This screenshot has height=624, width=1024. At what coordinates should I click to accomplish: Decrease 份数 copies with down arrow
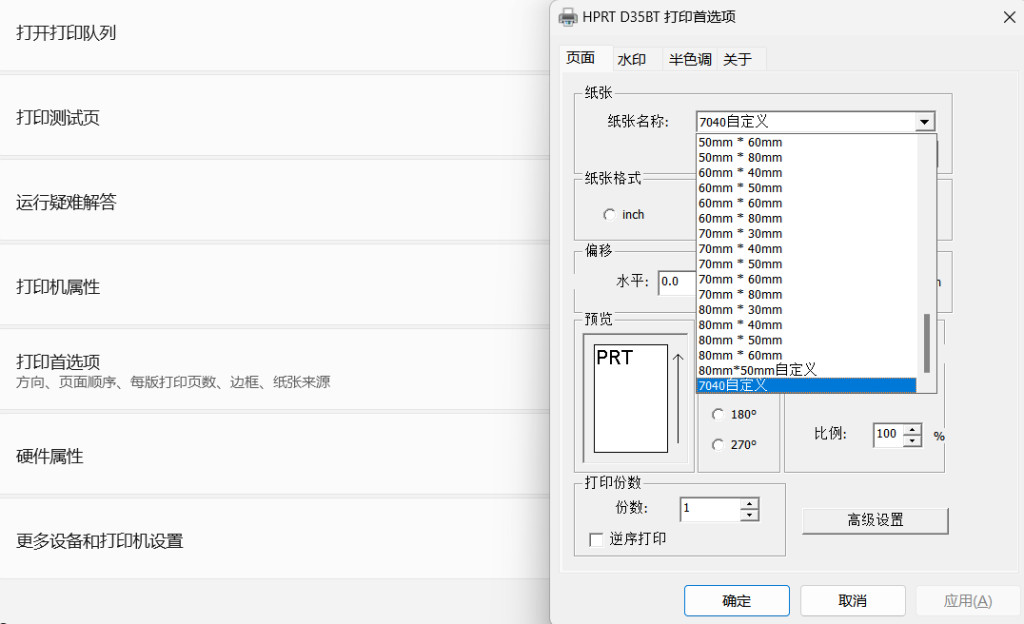pos(750,515)
